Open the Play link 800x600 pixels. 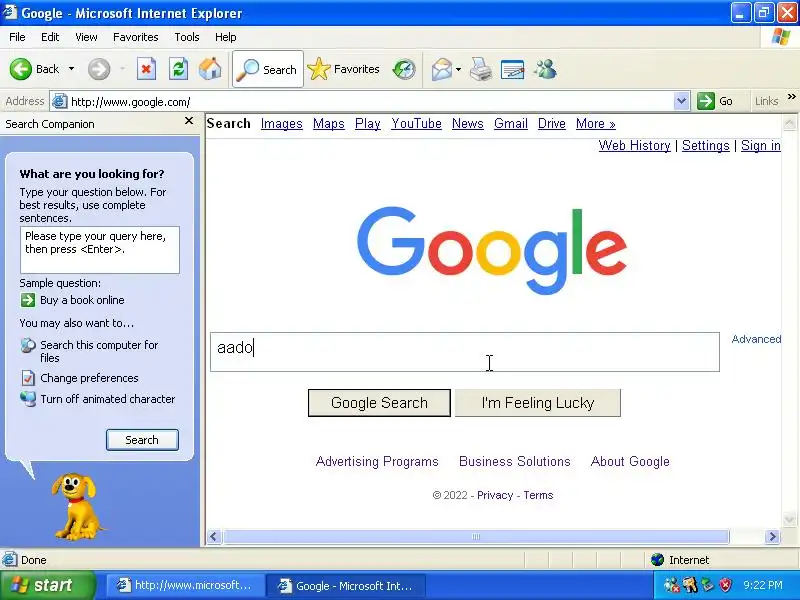[368, 123]
